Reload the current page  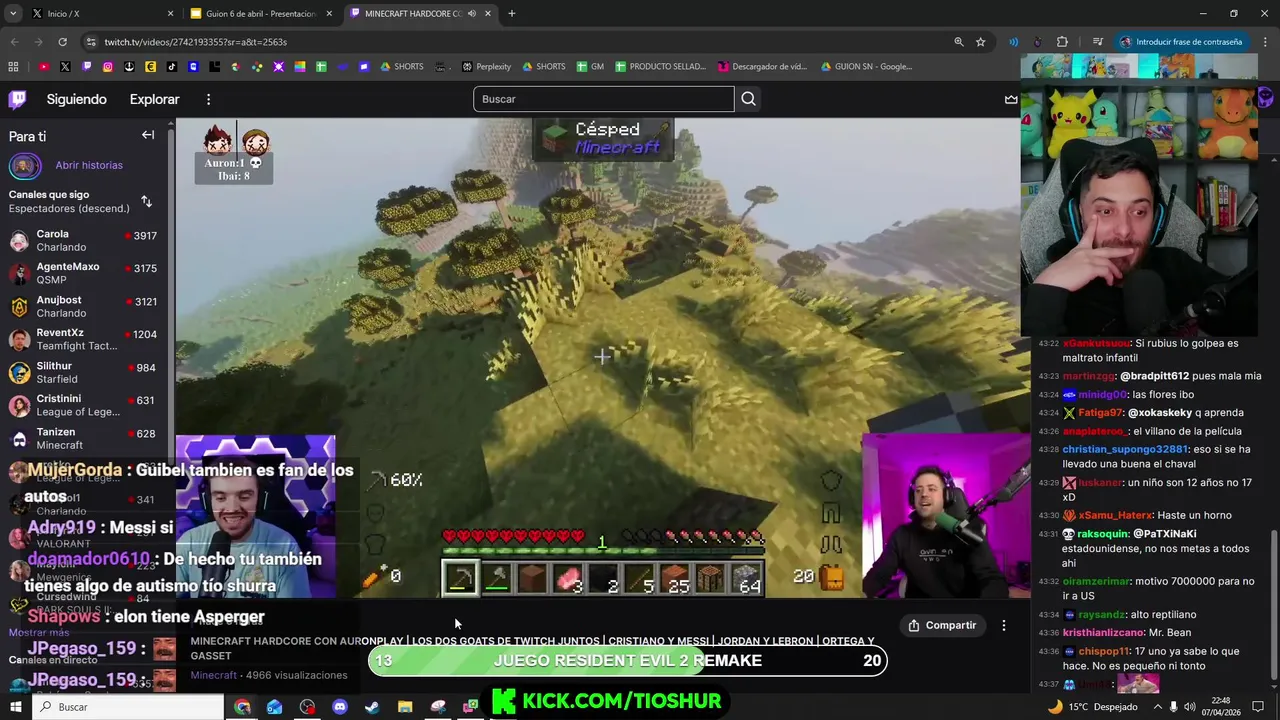[x=62, y=42]
